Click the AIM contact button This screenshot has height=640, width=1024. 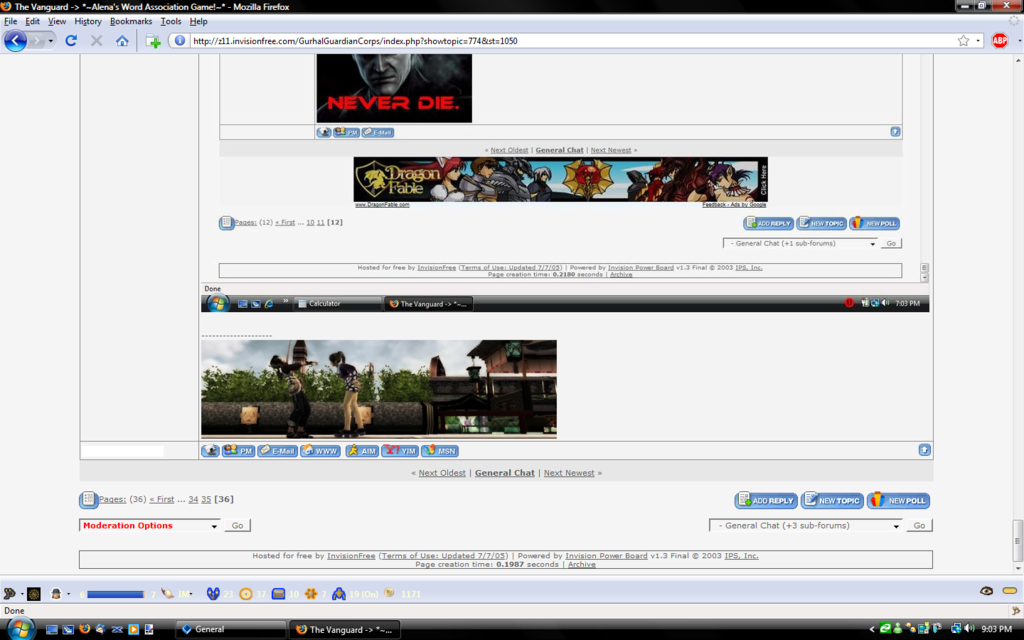(362, 451)
